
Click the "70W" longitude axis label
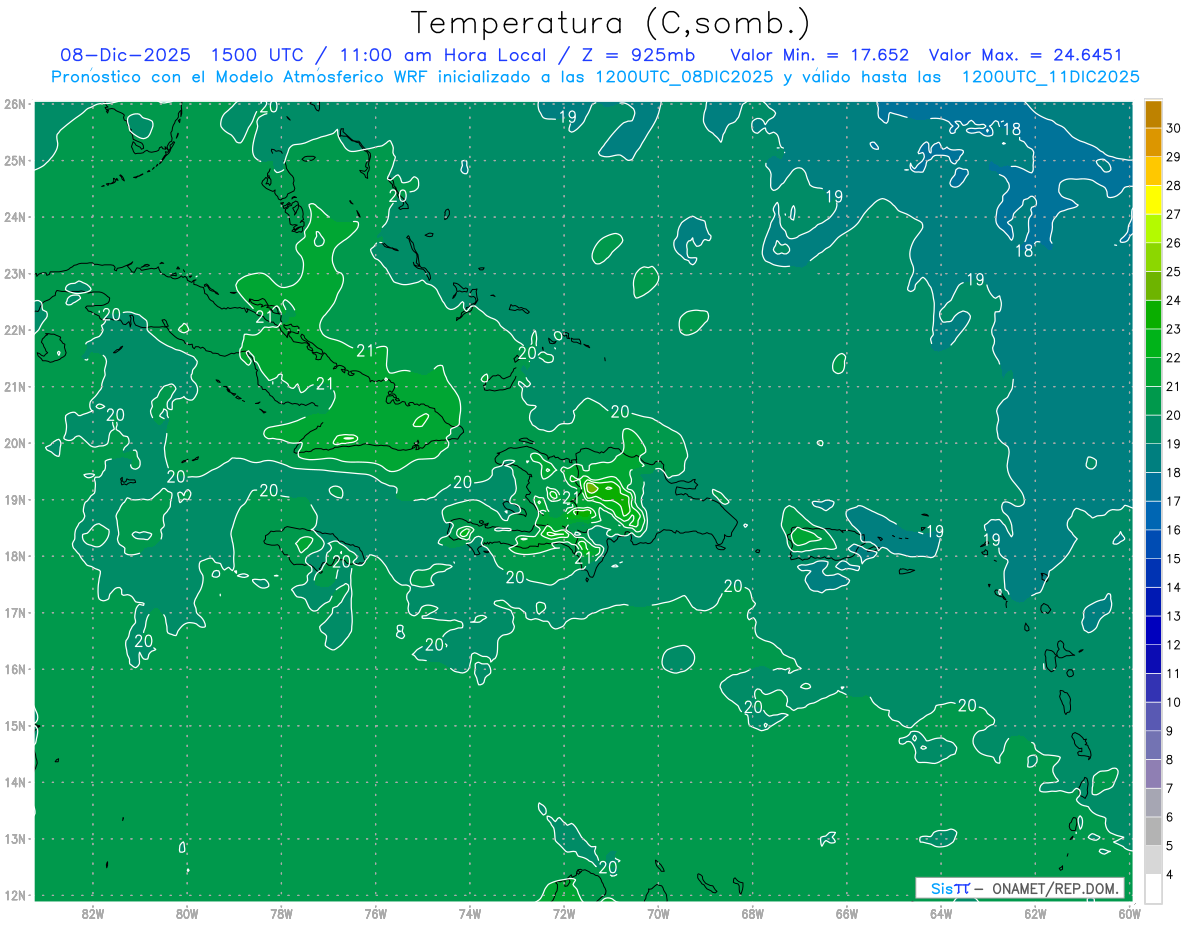[x=658, y=913]
